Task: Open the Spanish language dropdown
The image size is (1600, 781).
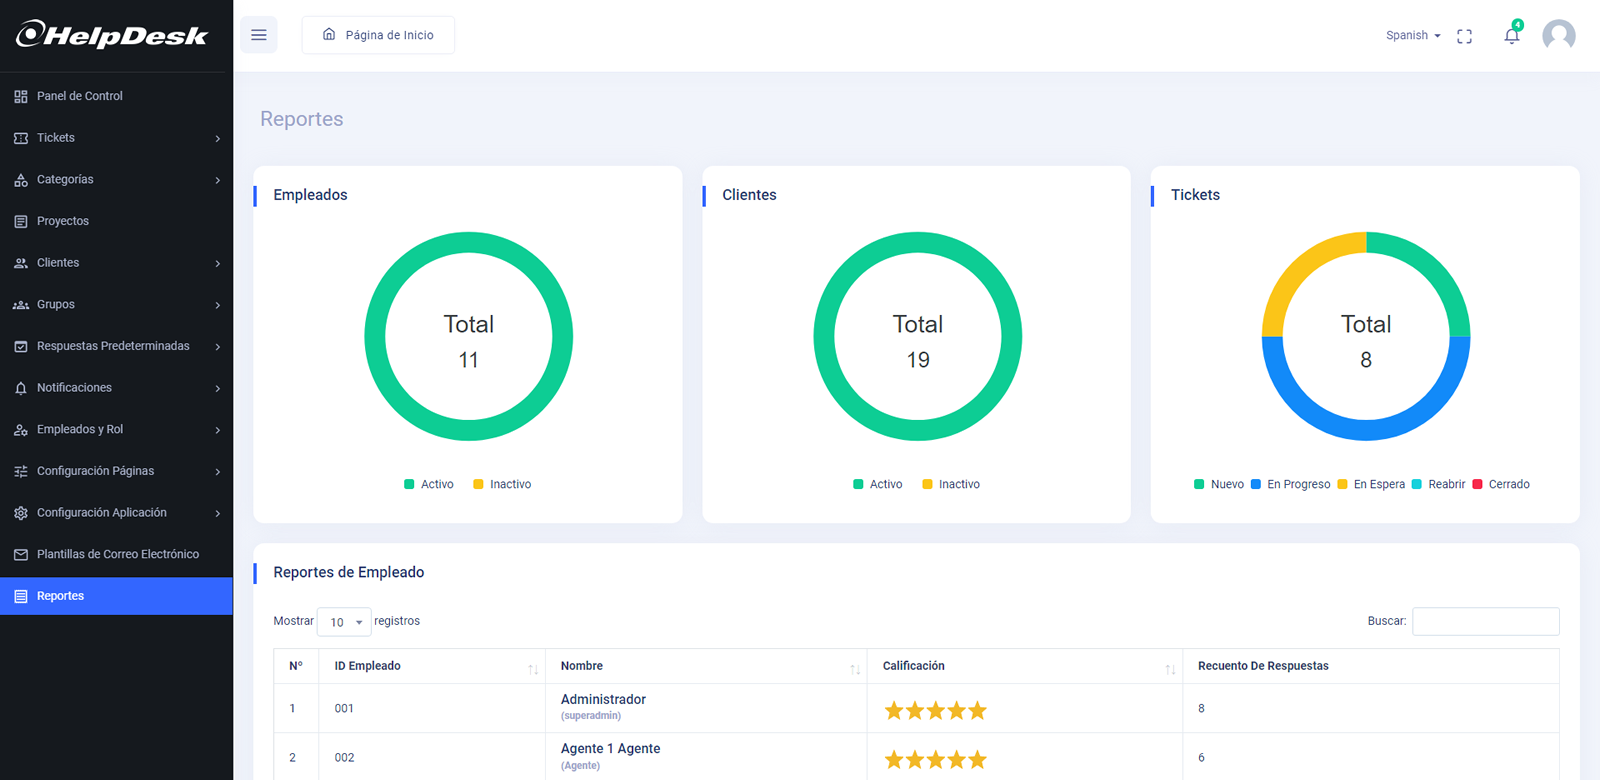Action: click(x=1412, y=36)
